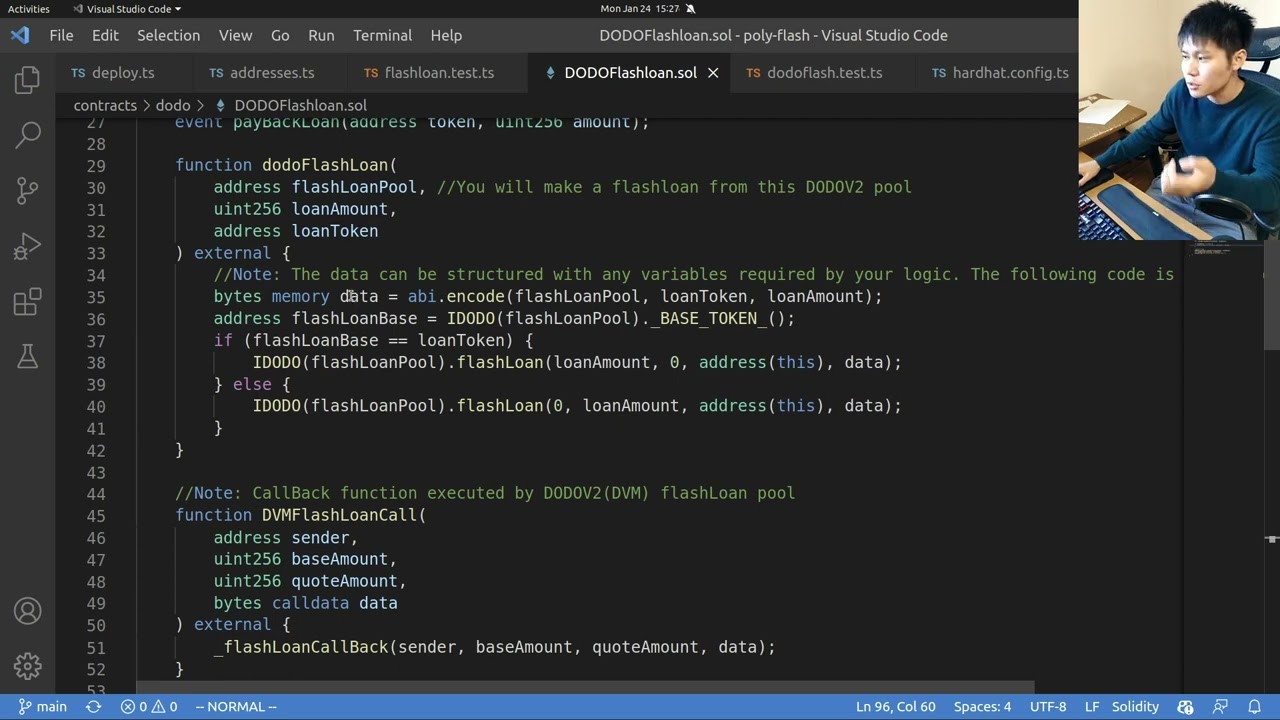This screenshot has height=720, width=1280.
Task: Click abi.encode on line 35
Action: [456, 297]
